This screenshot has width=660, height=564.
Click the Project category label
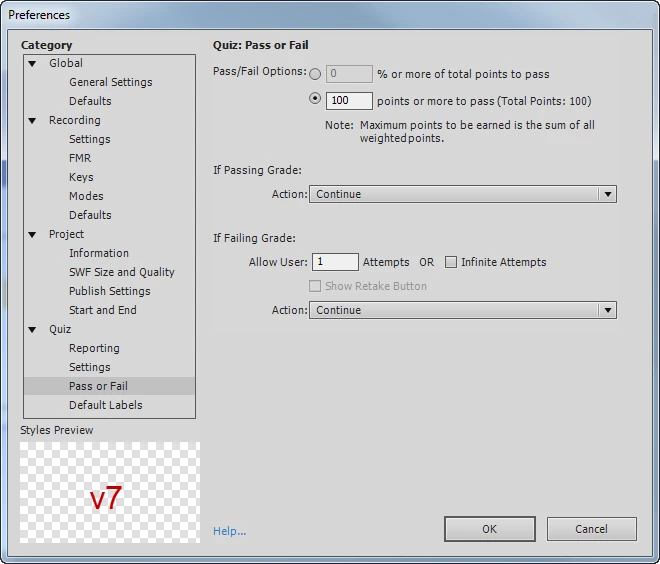point(67,234)
